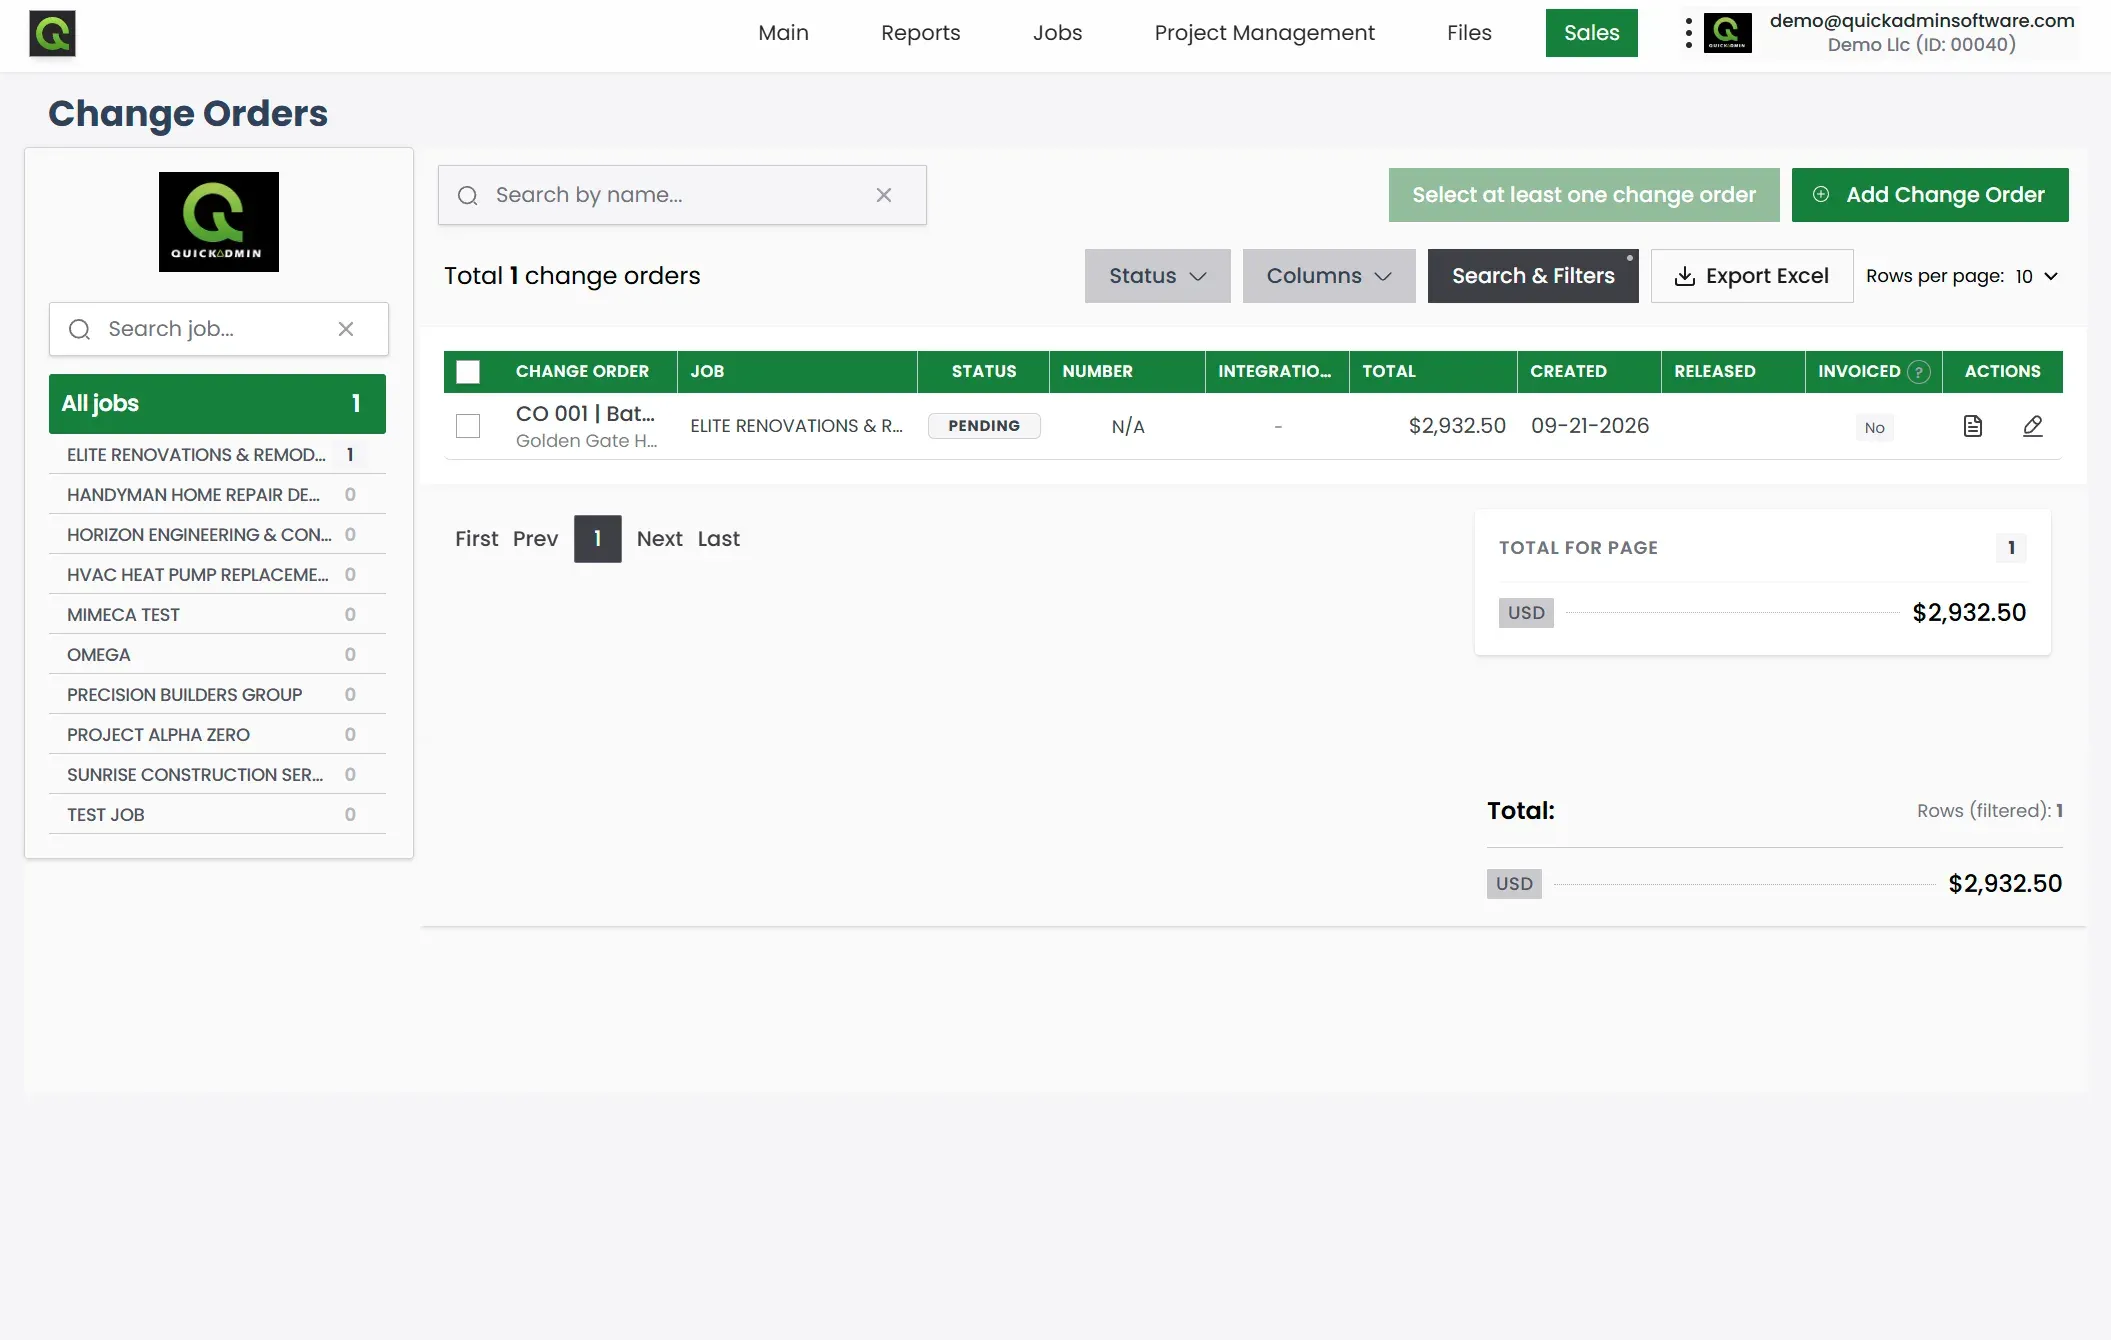The height and width of the screenshot is (1340, 2111).
Task: Open the Main menu
Action: click(x=783, y=33)
